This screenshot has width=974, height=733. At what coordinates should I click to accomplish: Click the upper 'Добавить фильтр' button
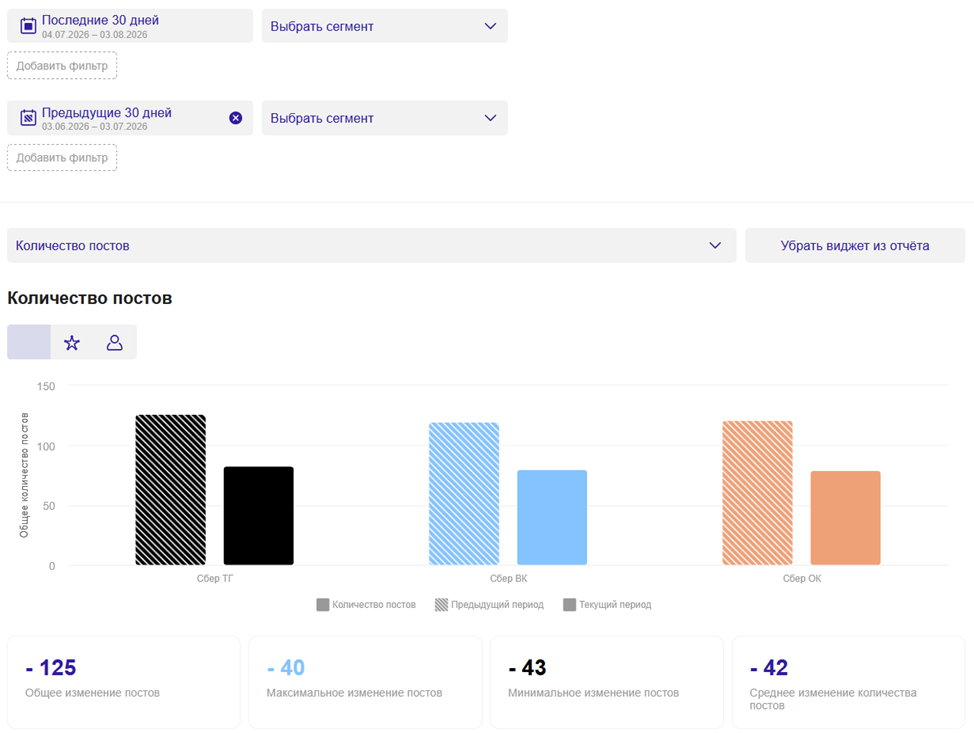tap(62, 66)
